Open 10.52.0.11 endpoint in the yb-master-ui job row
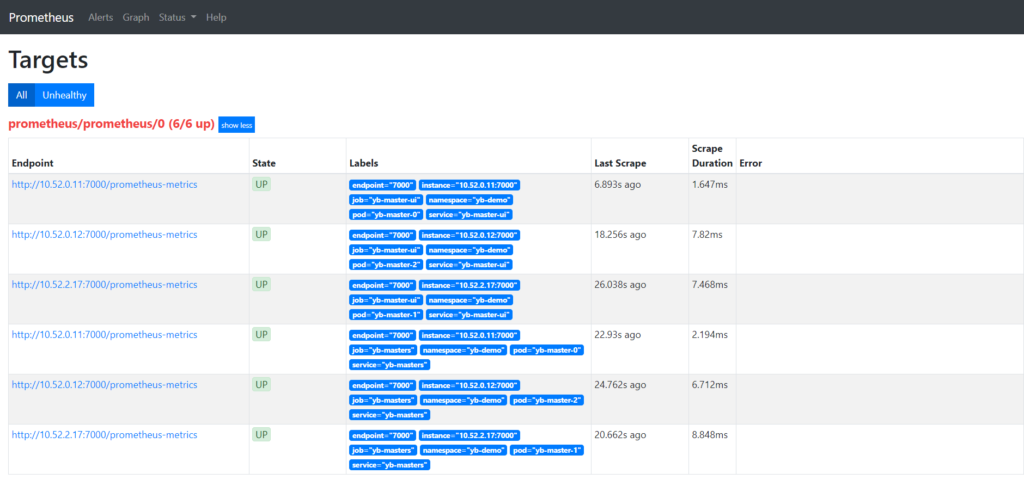Image resolution: width=1024 pixels, height=486 pixels. (104, 184)
